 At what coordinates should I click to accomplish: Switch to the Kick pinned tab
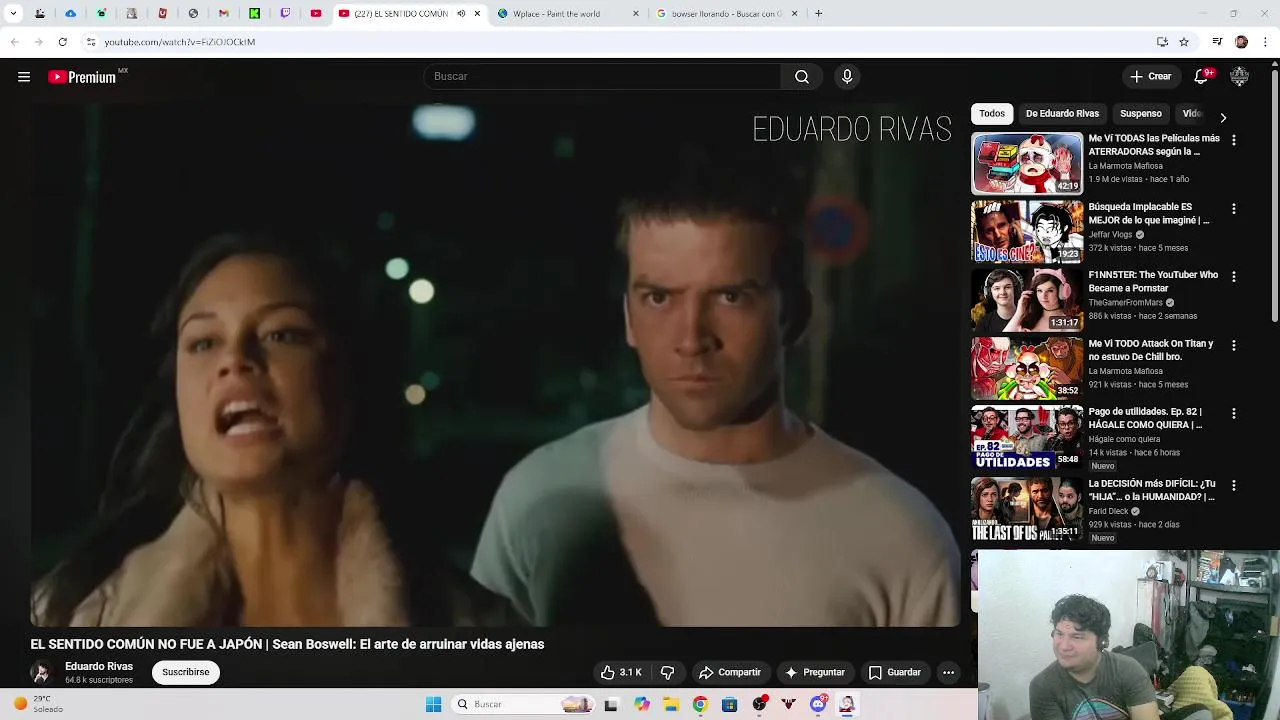coord(255,14)
